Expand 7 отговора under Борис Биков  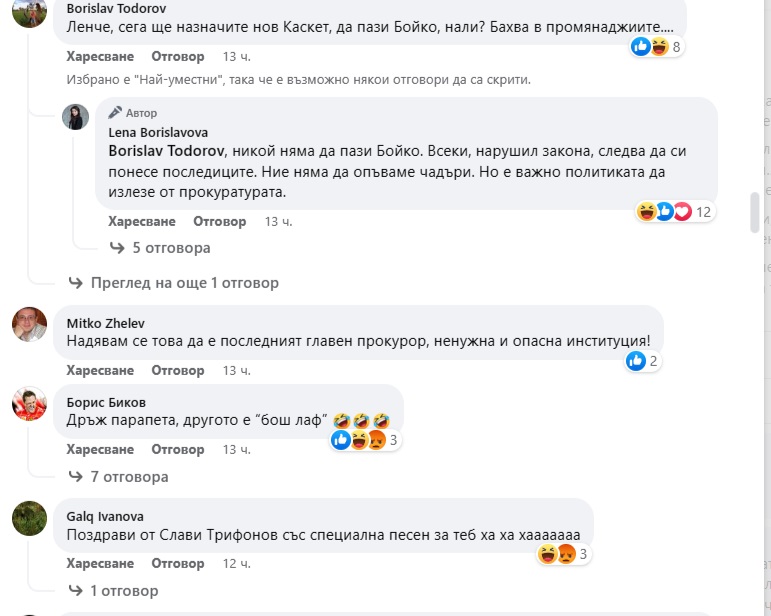click(x=128, y=477)
